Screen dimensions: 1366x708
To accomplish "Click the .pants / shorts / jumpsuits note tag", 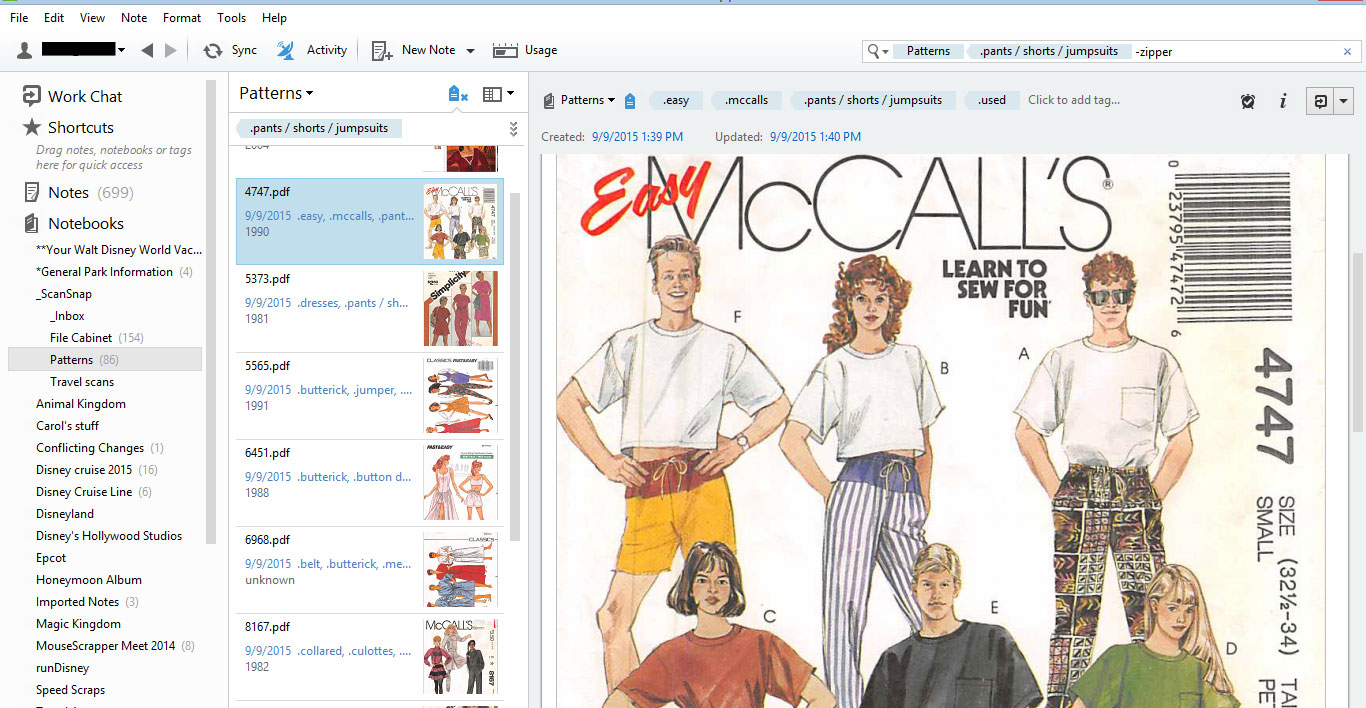I will [873, 100].
